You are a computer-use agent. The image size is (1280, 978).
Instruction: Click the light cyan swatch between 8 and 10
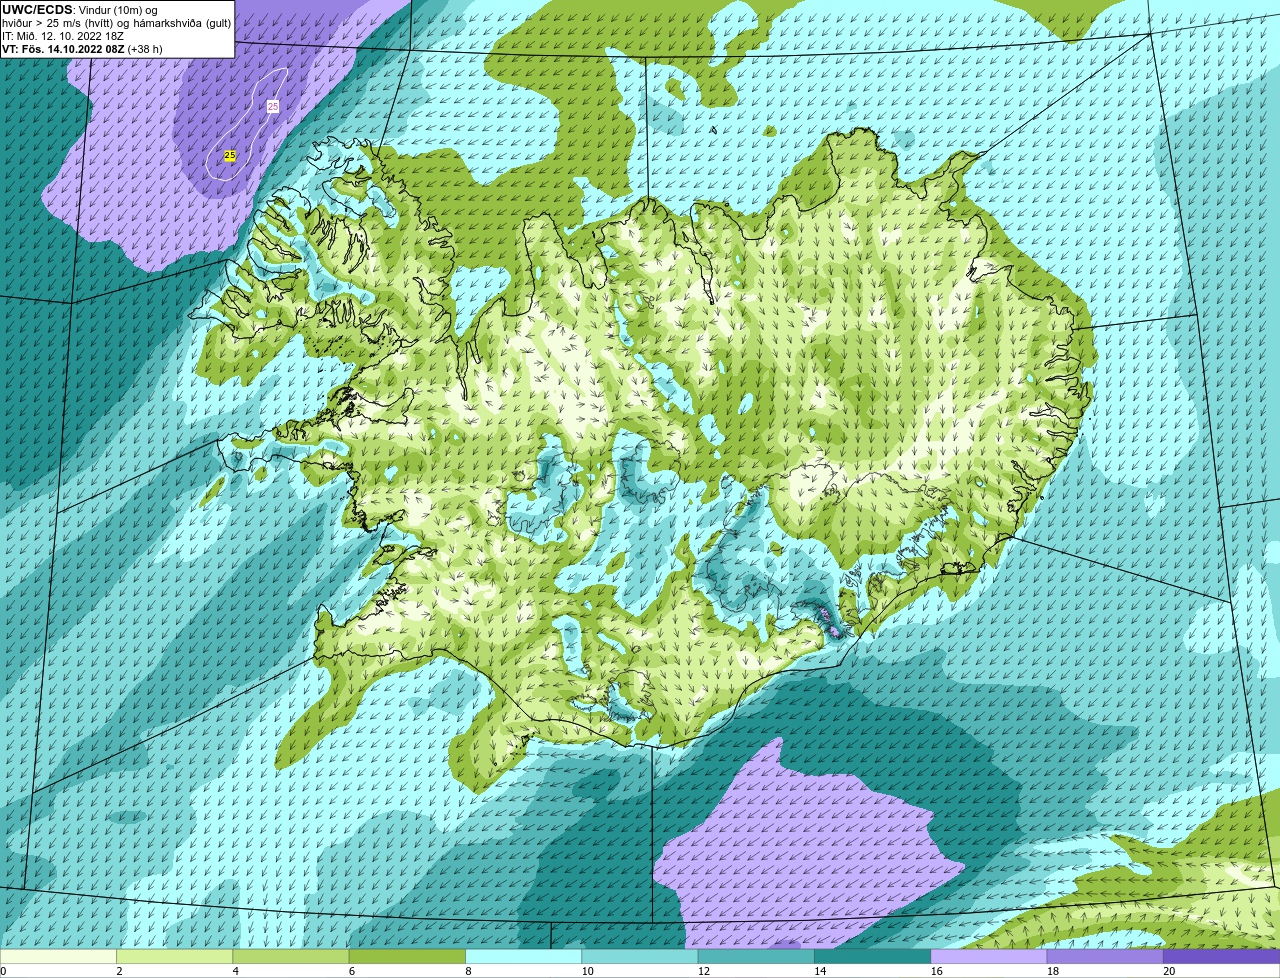coord(524,956)
